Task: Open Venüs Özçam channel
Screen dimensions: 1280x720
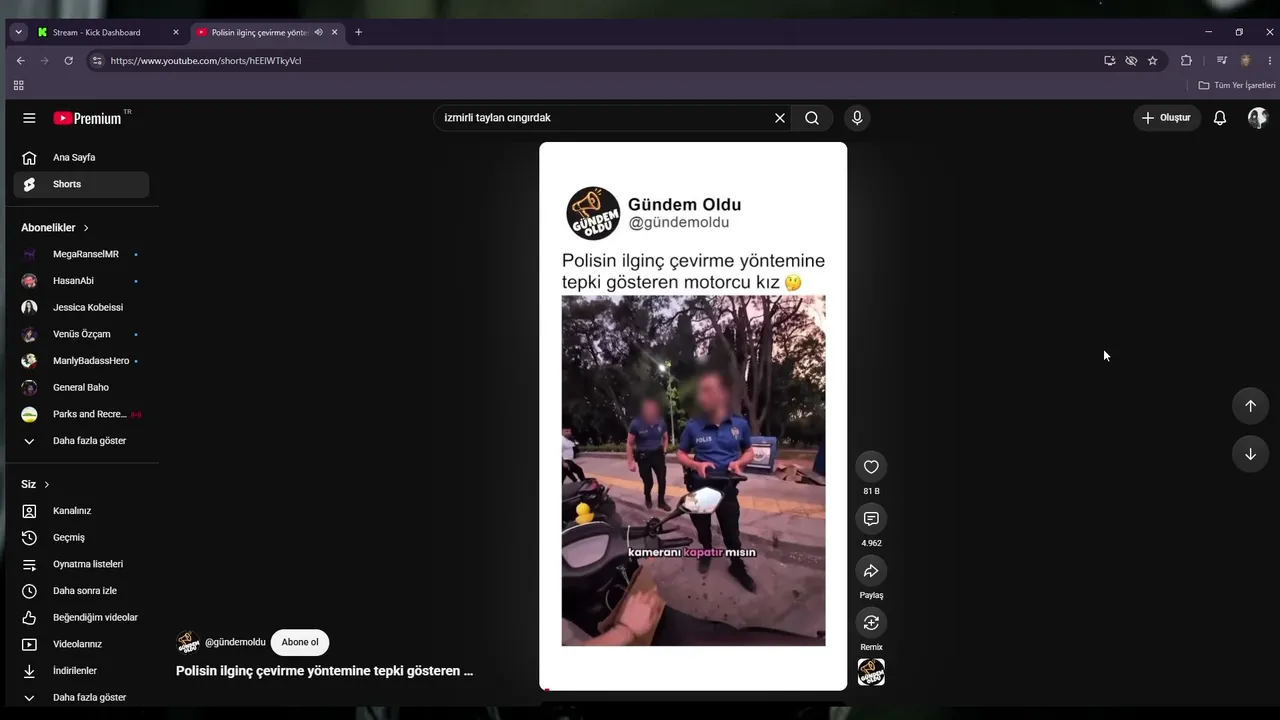Action: click(81, 334)
